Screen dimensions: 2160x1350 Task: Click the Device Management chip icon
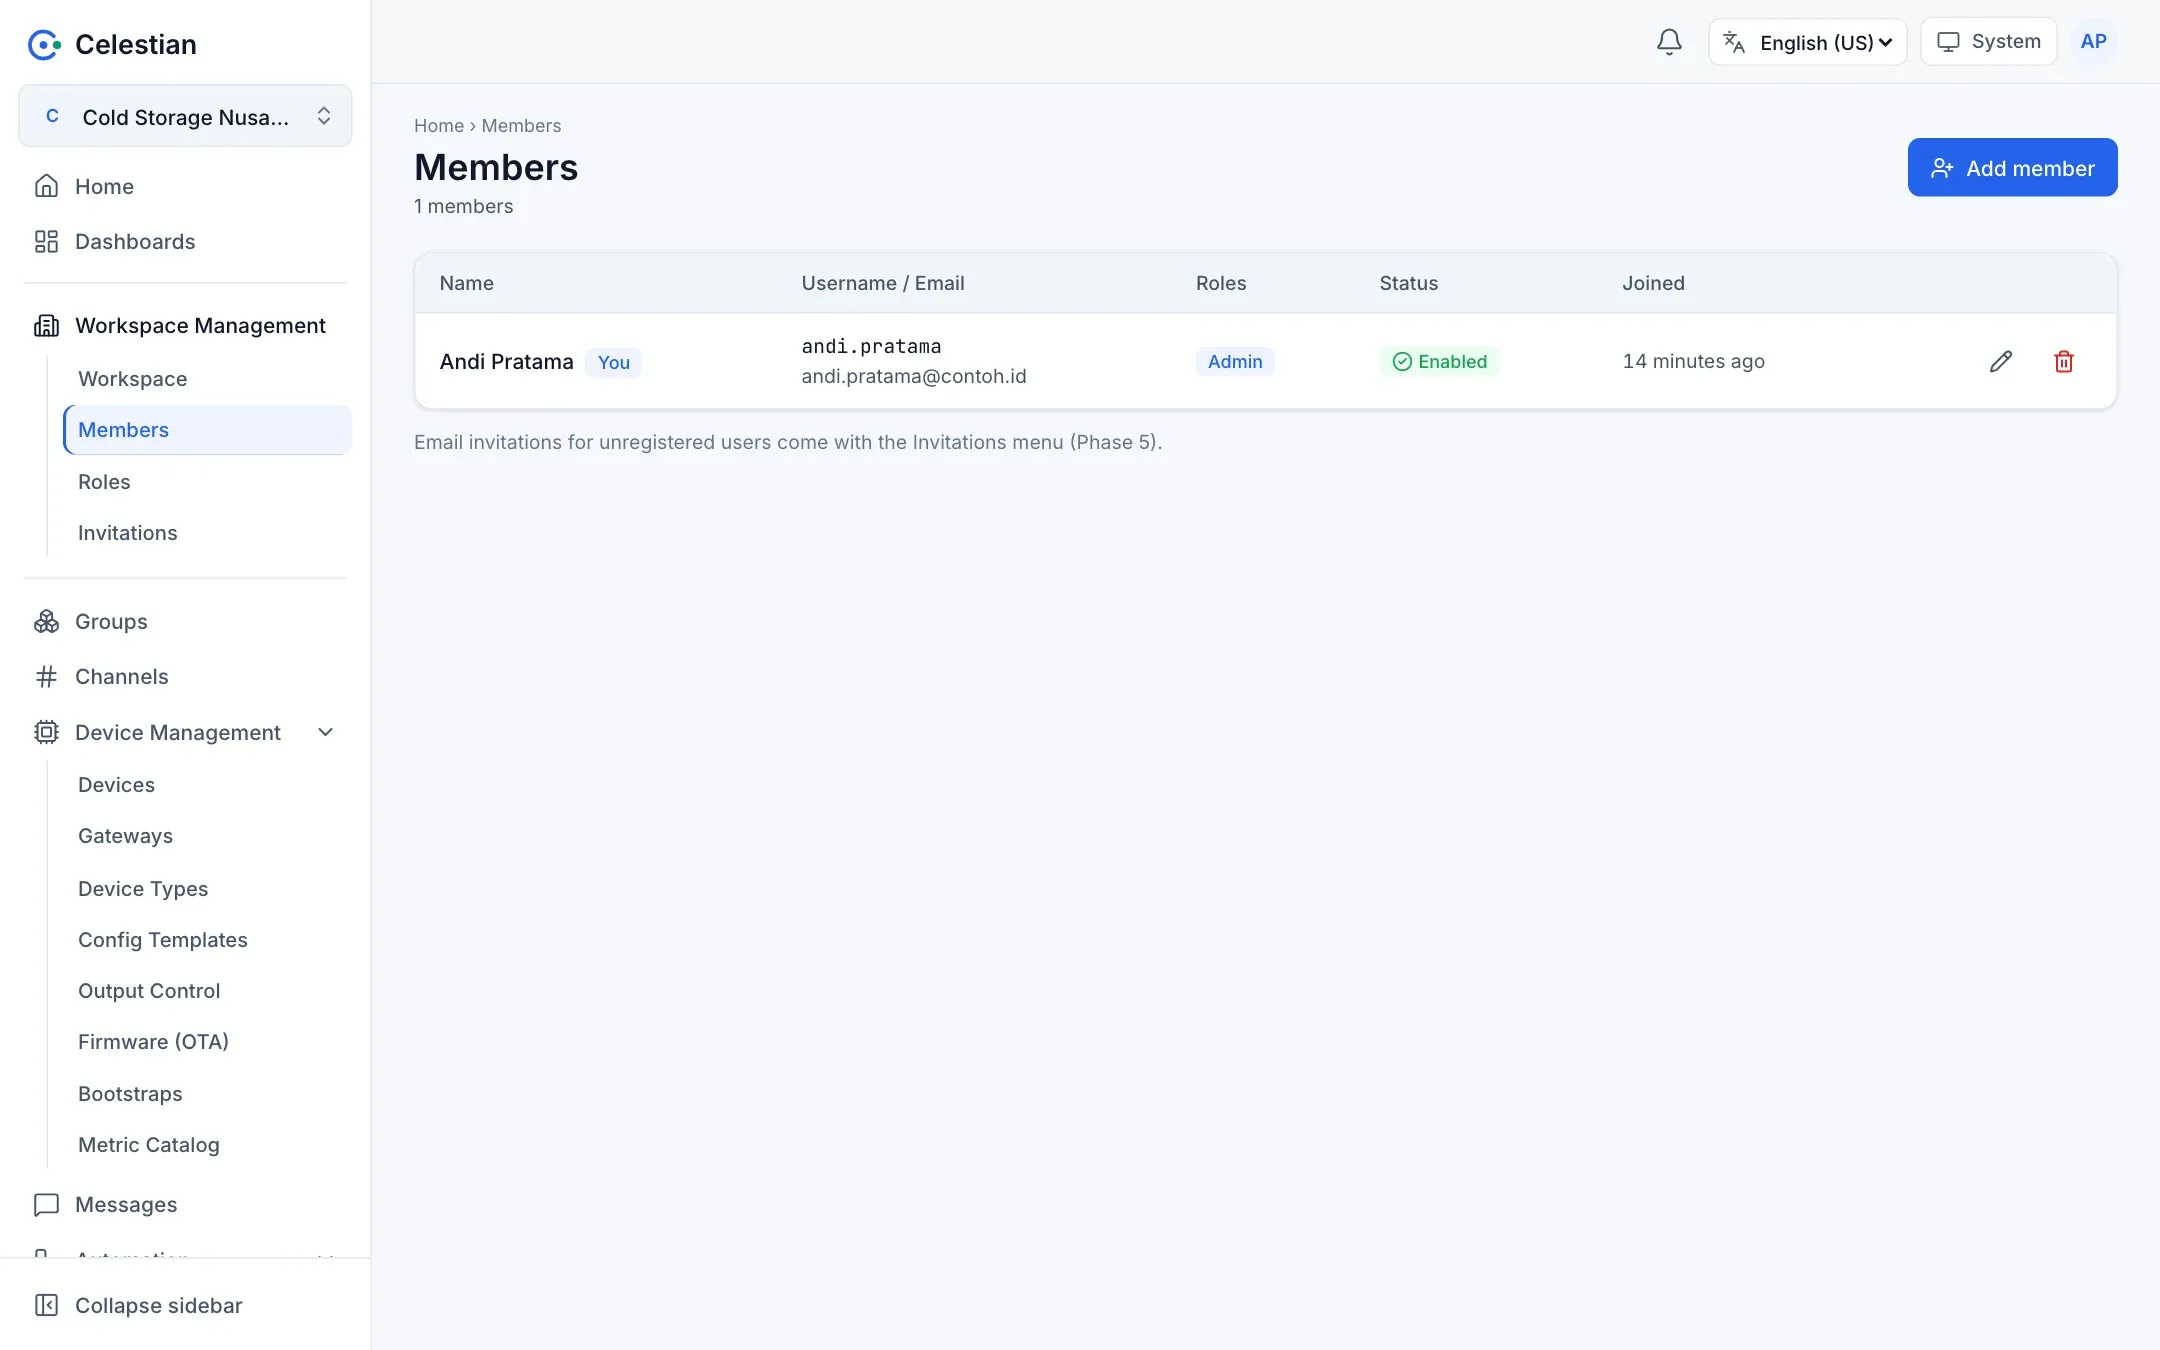pos(46,732)
